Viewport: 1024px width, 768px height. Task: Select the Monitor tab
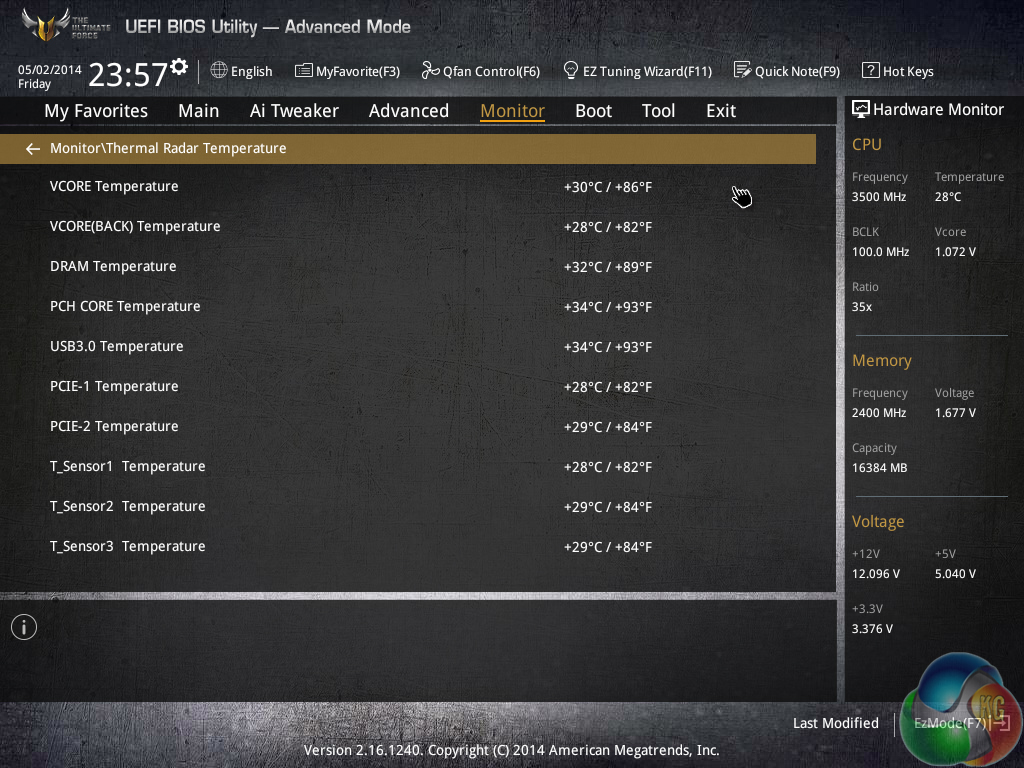tap(512, 111)
